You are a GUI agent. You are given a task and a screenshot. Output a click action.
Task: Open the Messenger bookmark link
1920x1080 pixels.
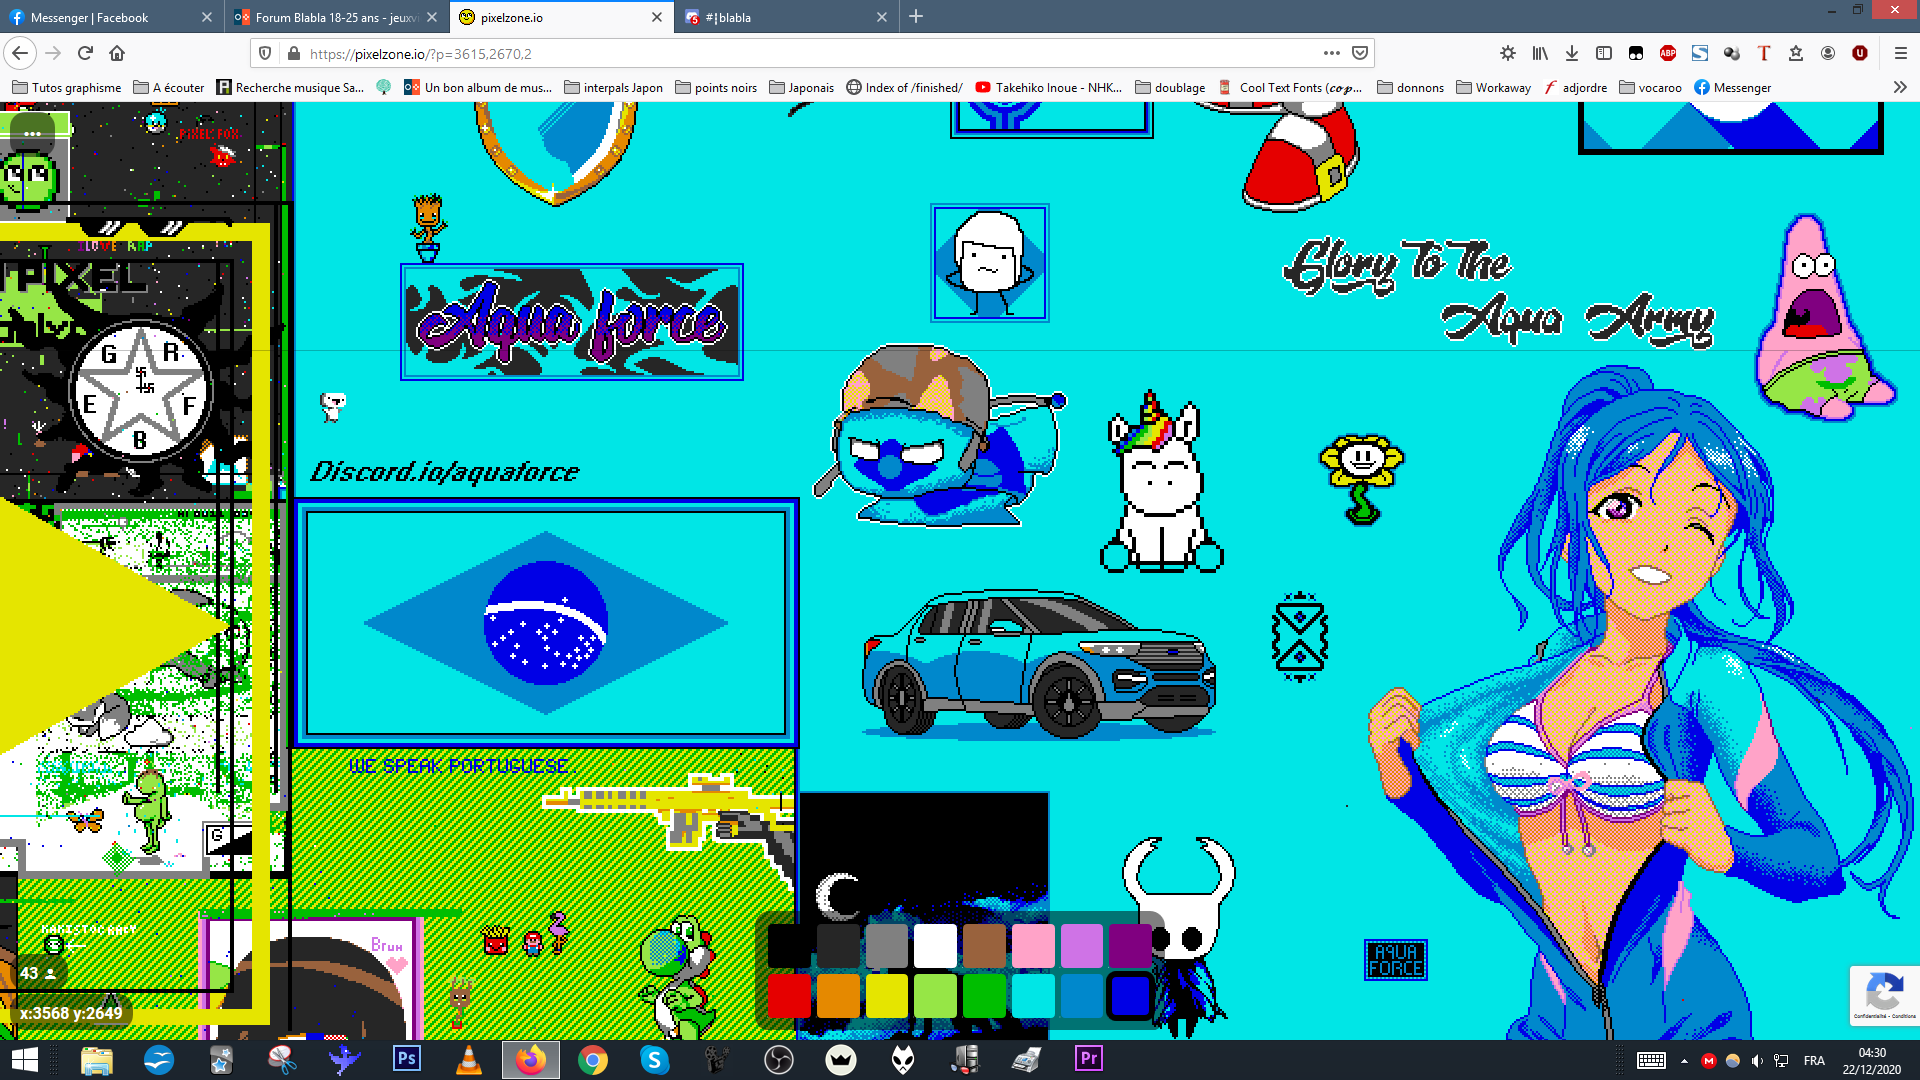[x=1732, y=87]
